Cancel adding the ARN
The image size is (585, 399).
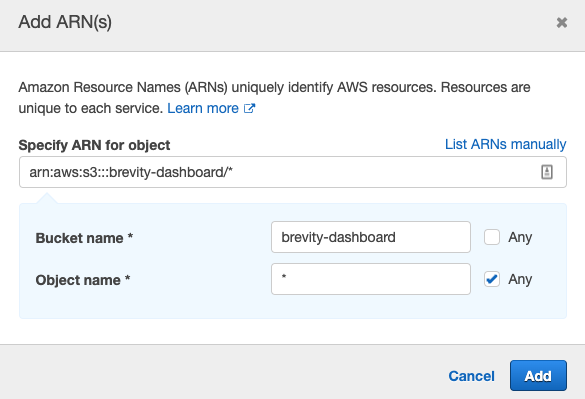pyautogui.click(x=472, y=376)
